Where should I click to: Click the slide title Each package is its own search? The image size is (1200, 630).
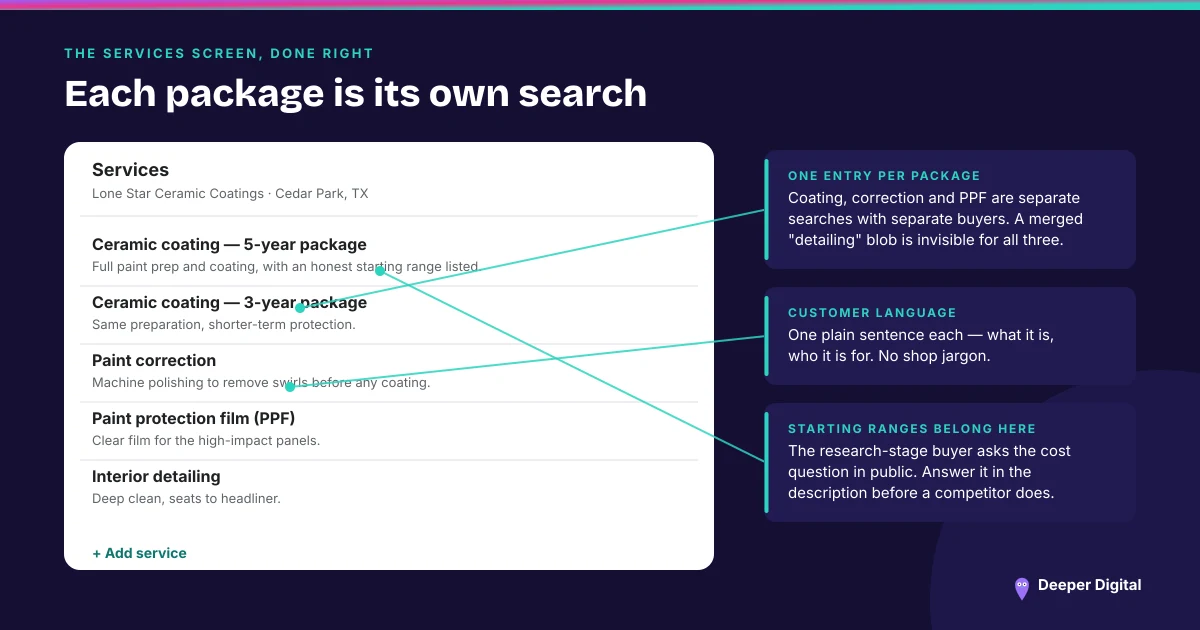pyautogui.click(x=355, y=93)
